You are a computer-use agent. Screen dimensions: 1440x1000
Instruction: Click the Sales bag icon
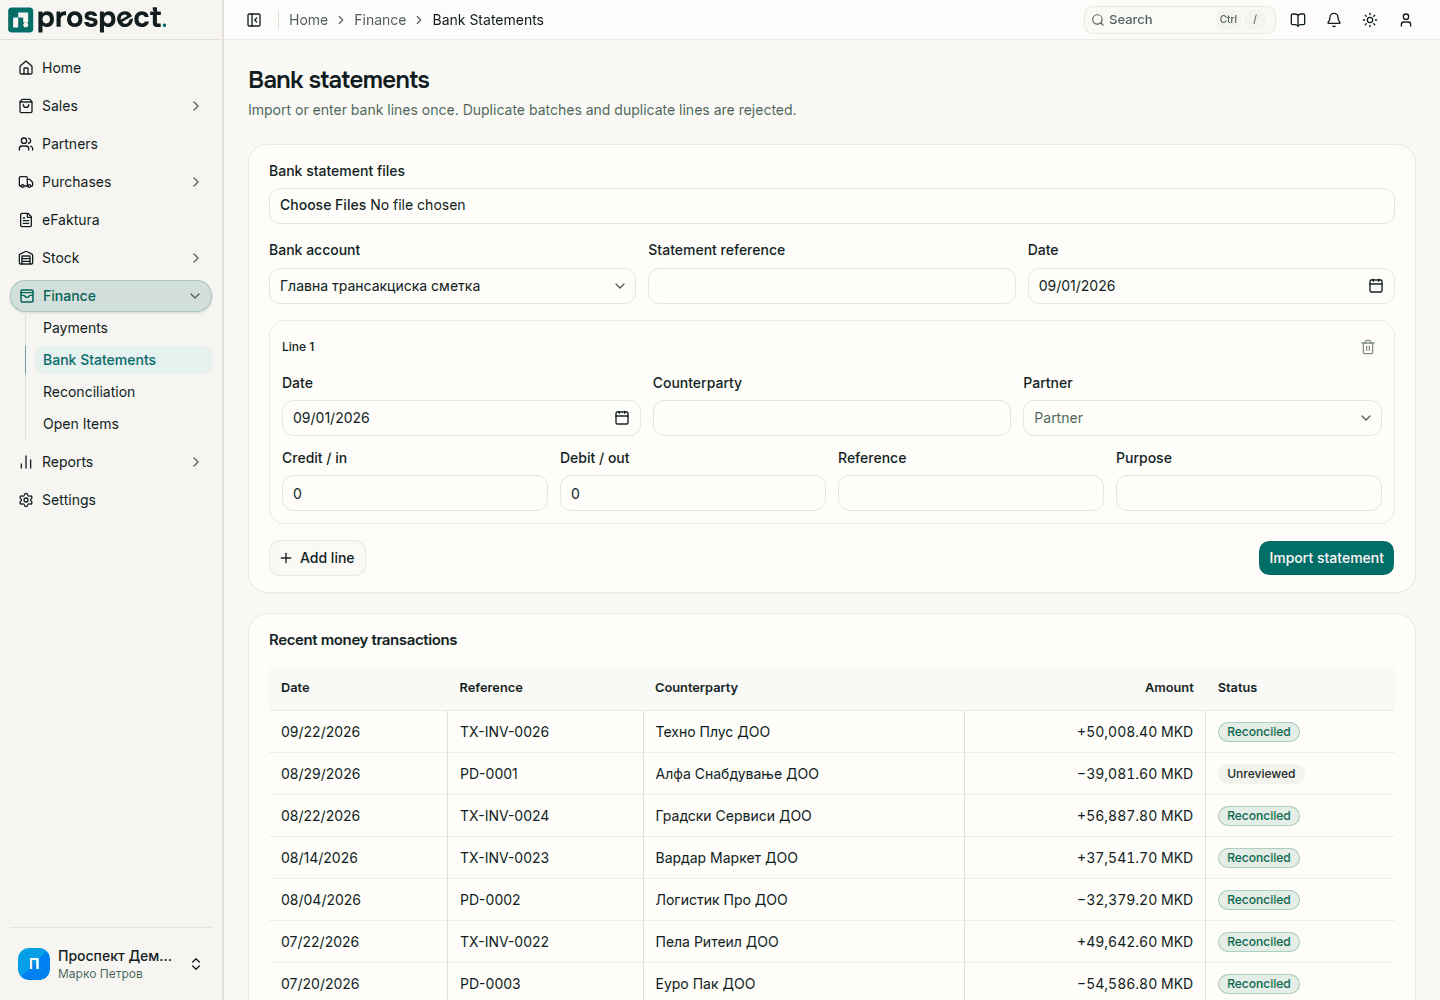pos(26,106)
